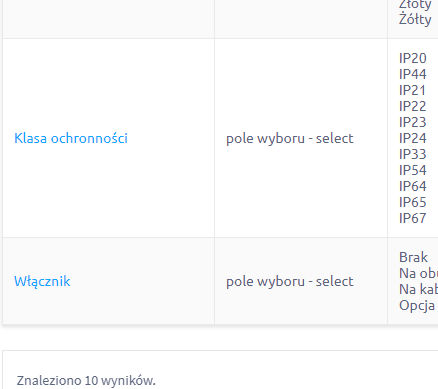Click the Brak value in Włącznik row
The width and height of the screenshot is (438, 389).
[413, 257]
